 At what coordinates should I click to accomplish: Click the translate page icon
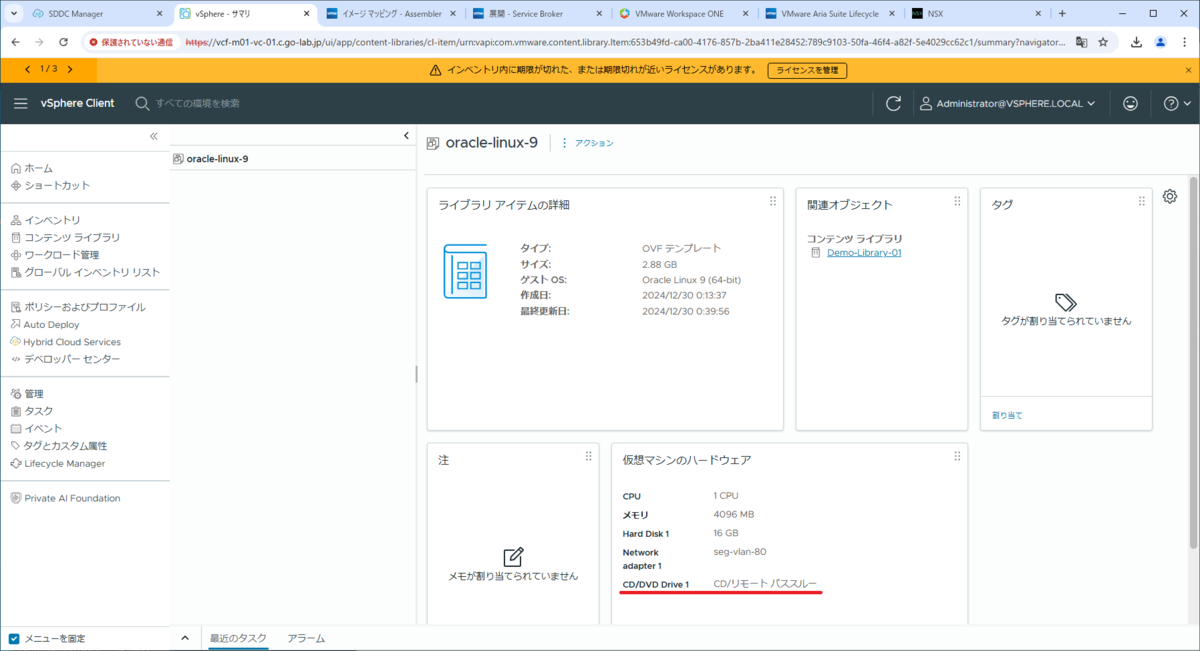(1081, 42)
